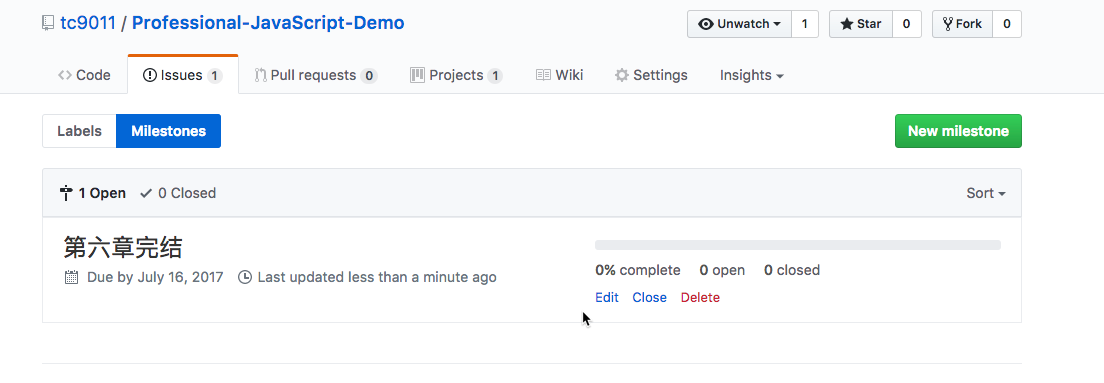This screenshot has width=1104, height=383.
Task: Open the Pull requests tab
Action: tap(316, 75)
